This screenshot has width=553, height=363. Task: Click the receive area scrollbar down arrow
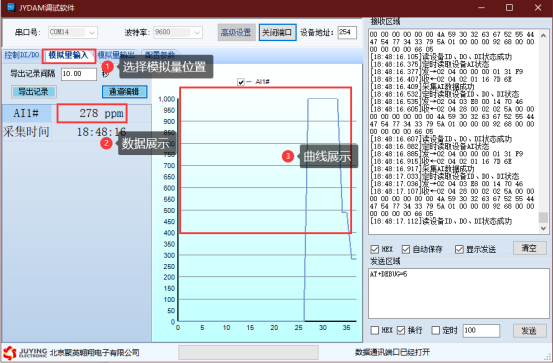543,229
